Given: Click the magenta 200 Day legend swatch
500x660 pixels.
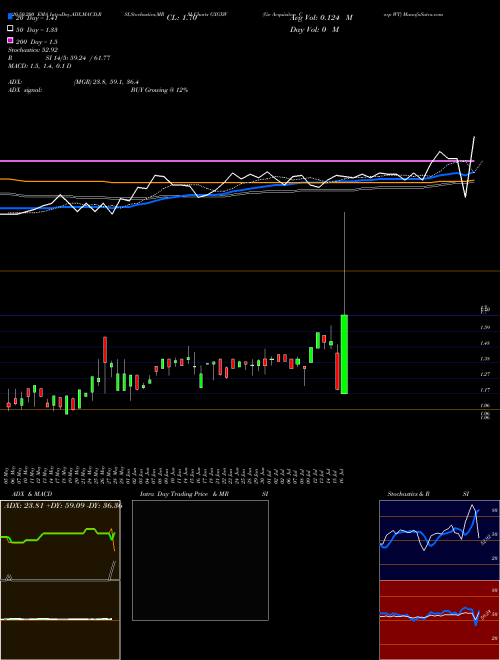Looking at the screenshot, I should coord(10,41).
